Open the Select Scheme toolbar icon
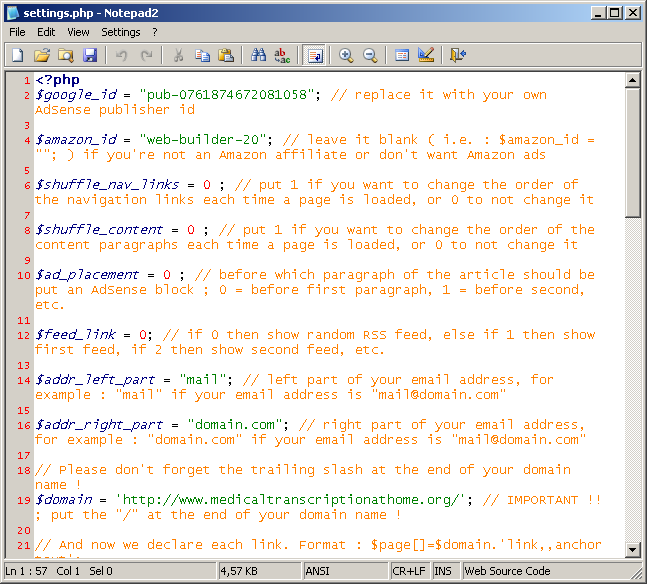 point(402,55)
